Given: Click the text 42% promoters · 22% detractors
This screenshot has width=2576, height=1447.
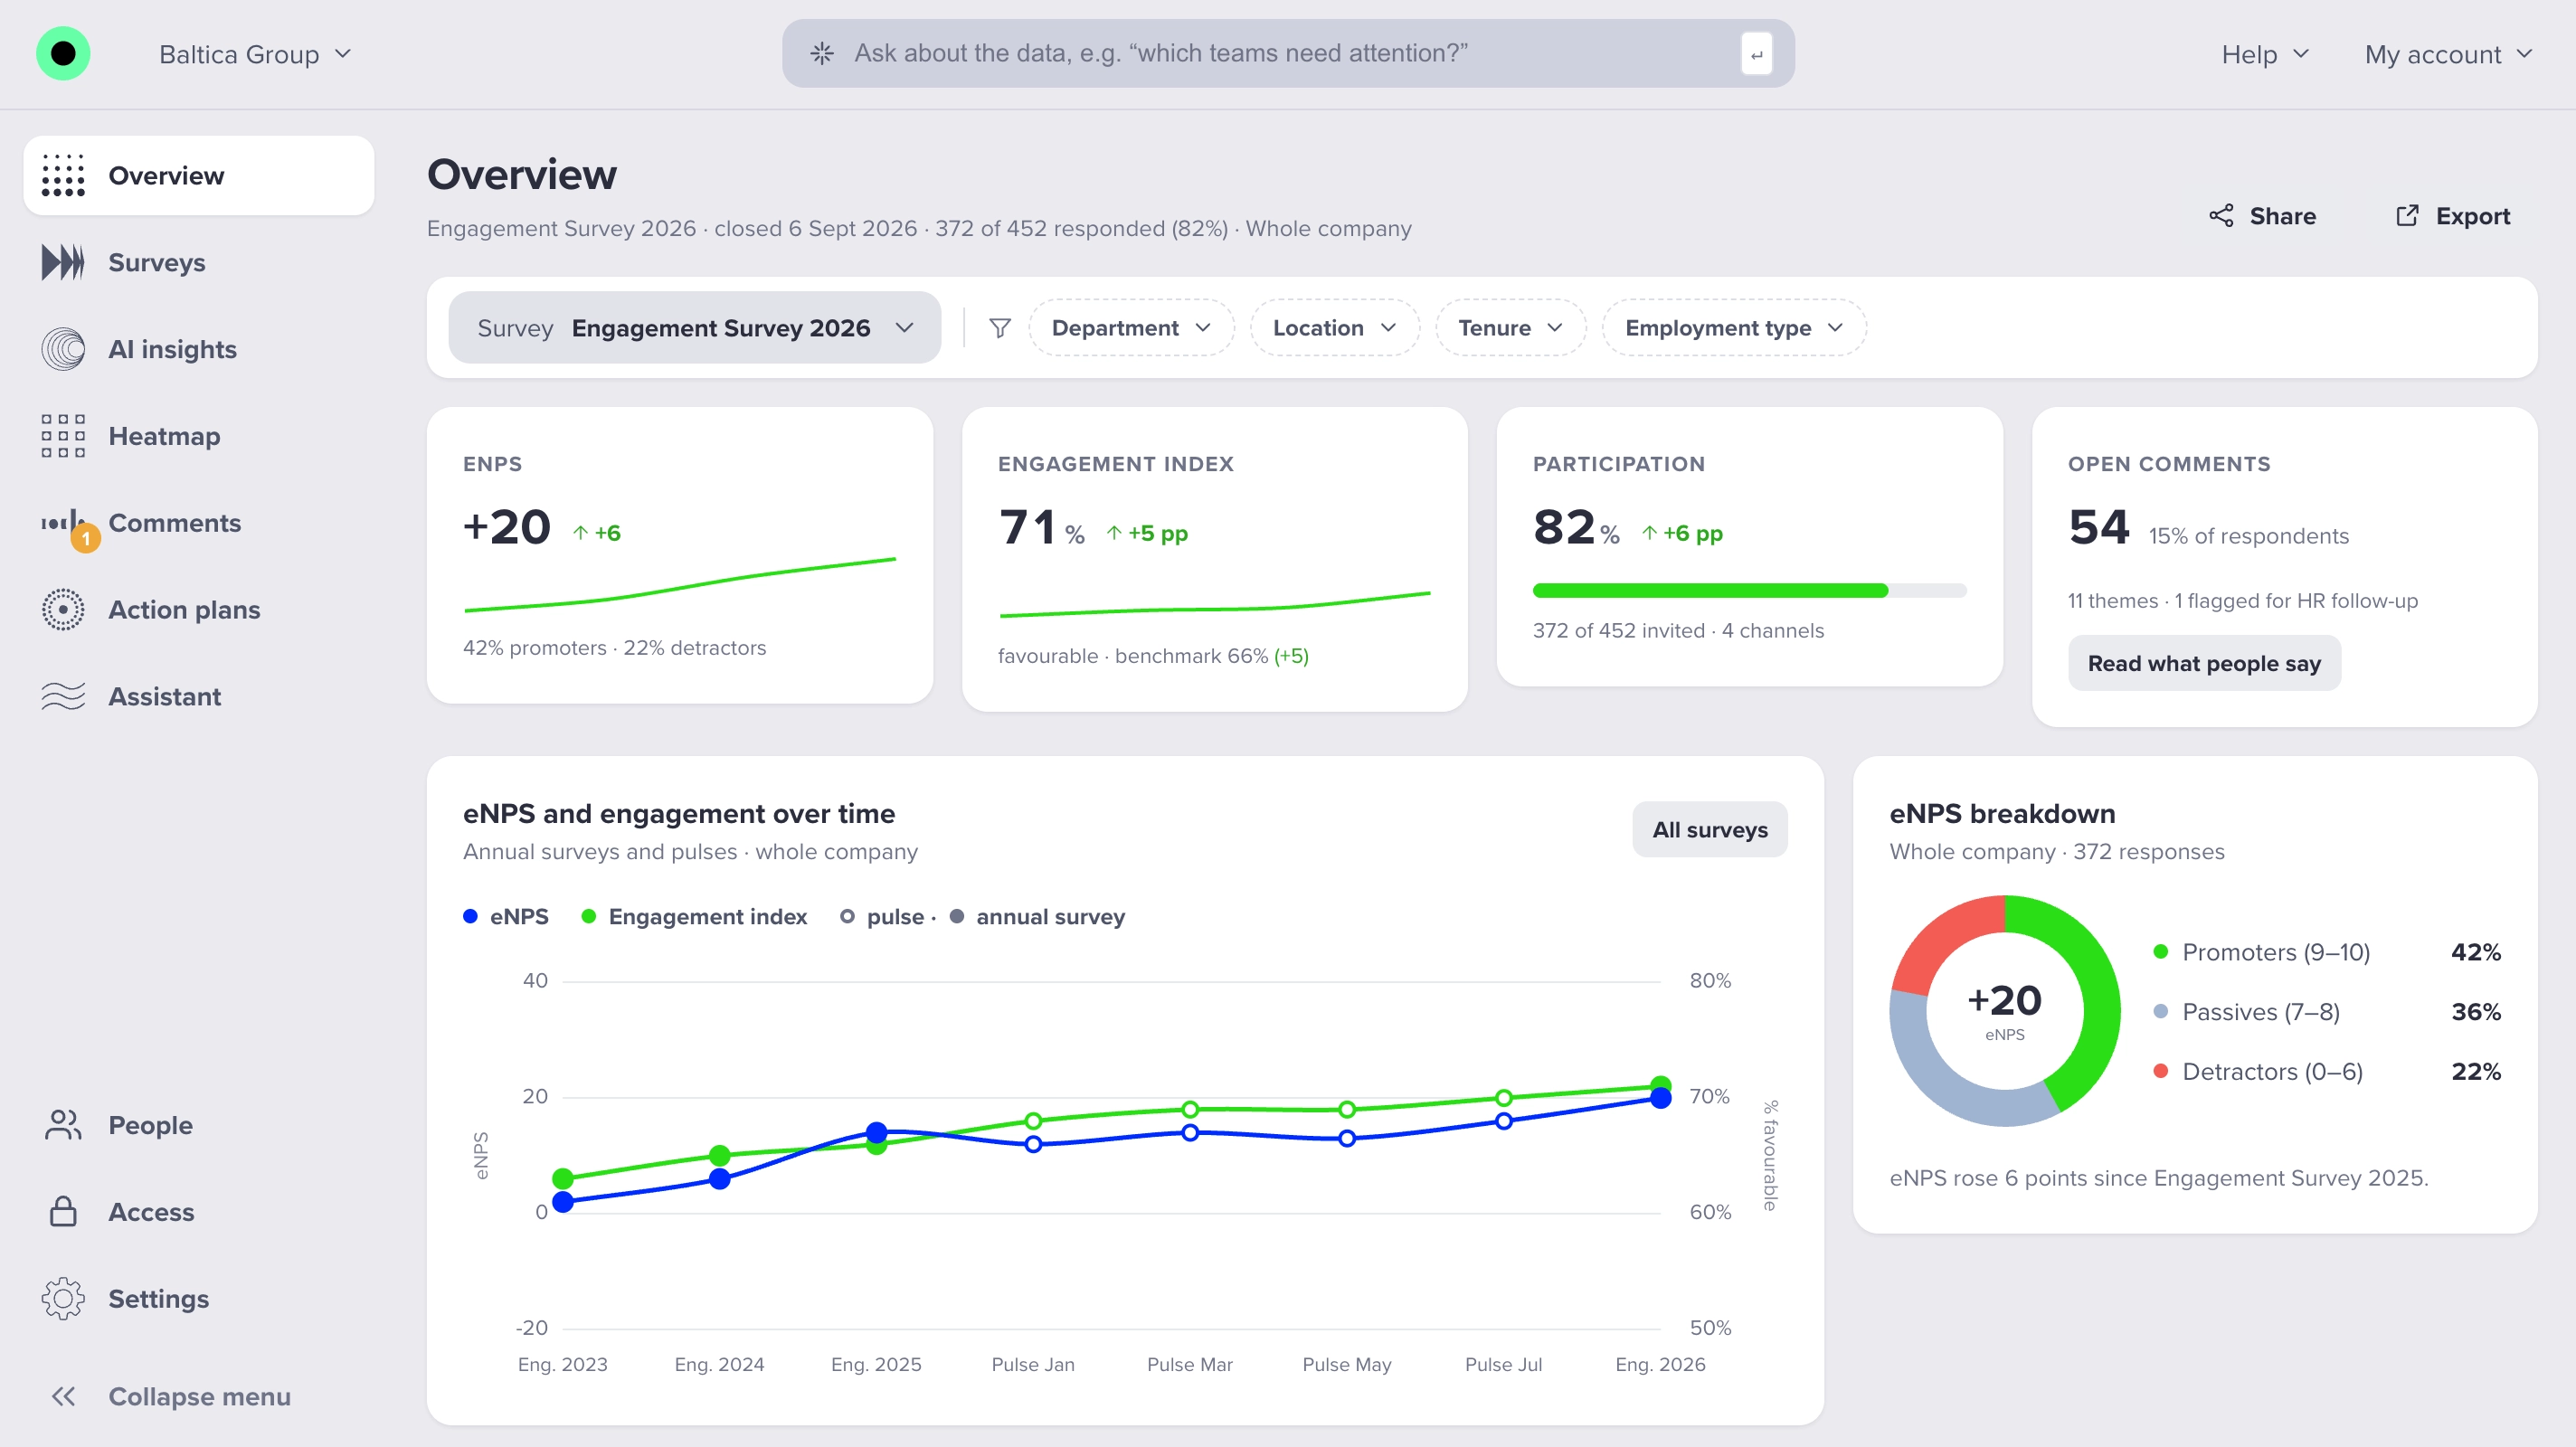Looking at the screenshot, I should click(x=614, y=647).
